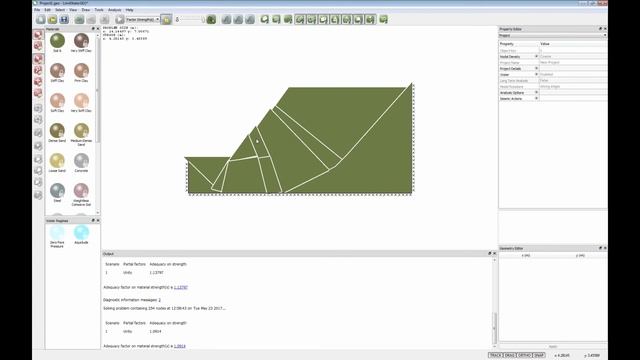Open the Project selector in Property Editor
This screenshot has height=360, width=640.
click(x=553, y=36)
